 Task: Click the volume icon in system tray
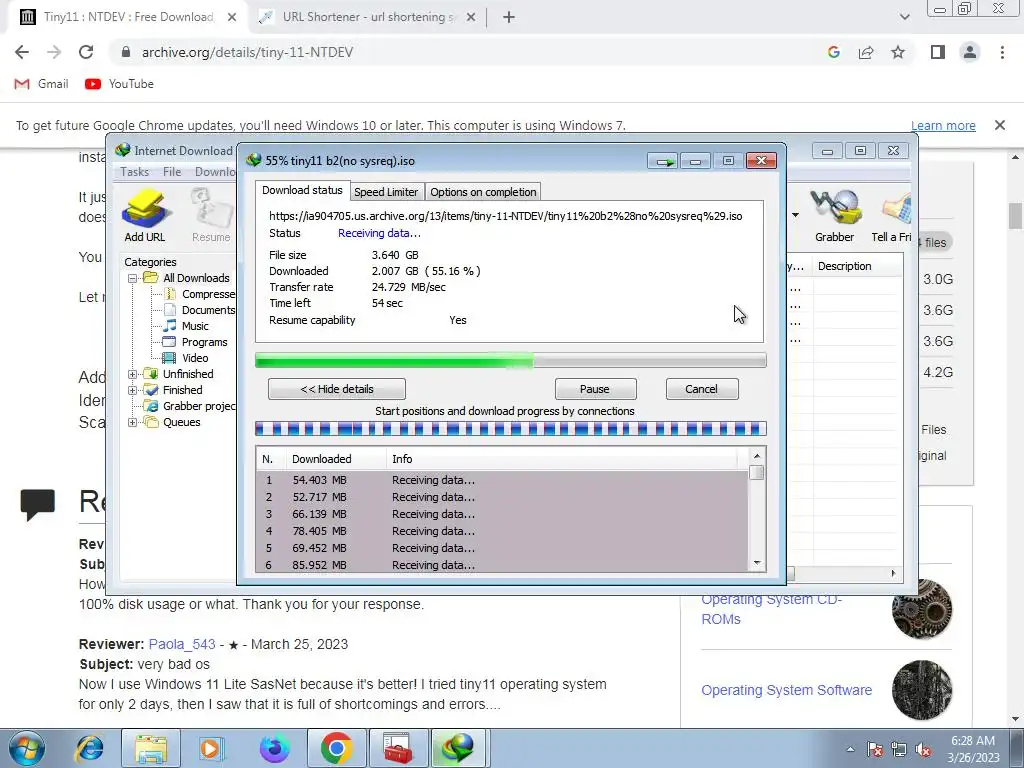click(x=923, y=750)
